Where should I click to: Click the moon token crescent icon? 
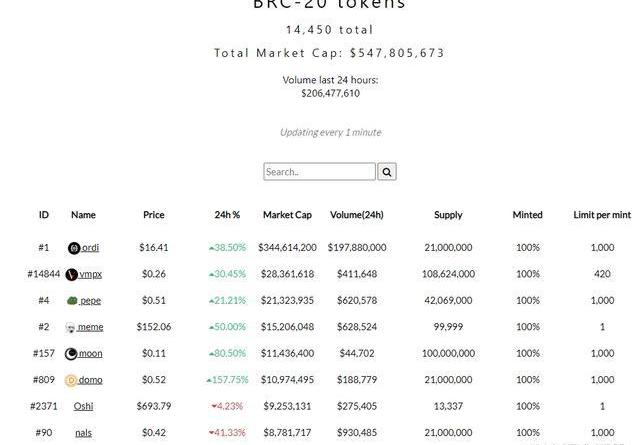(x=71, y=354)
